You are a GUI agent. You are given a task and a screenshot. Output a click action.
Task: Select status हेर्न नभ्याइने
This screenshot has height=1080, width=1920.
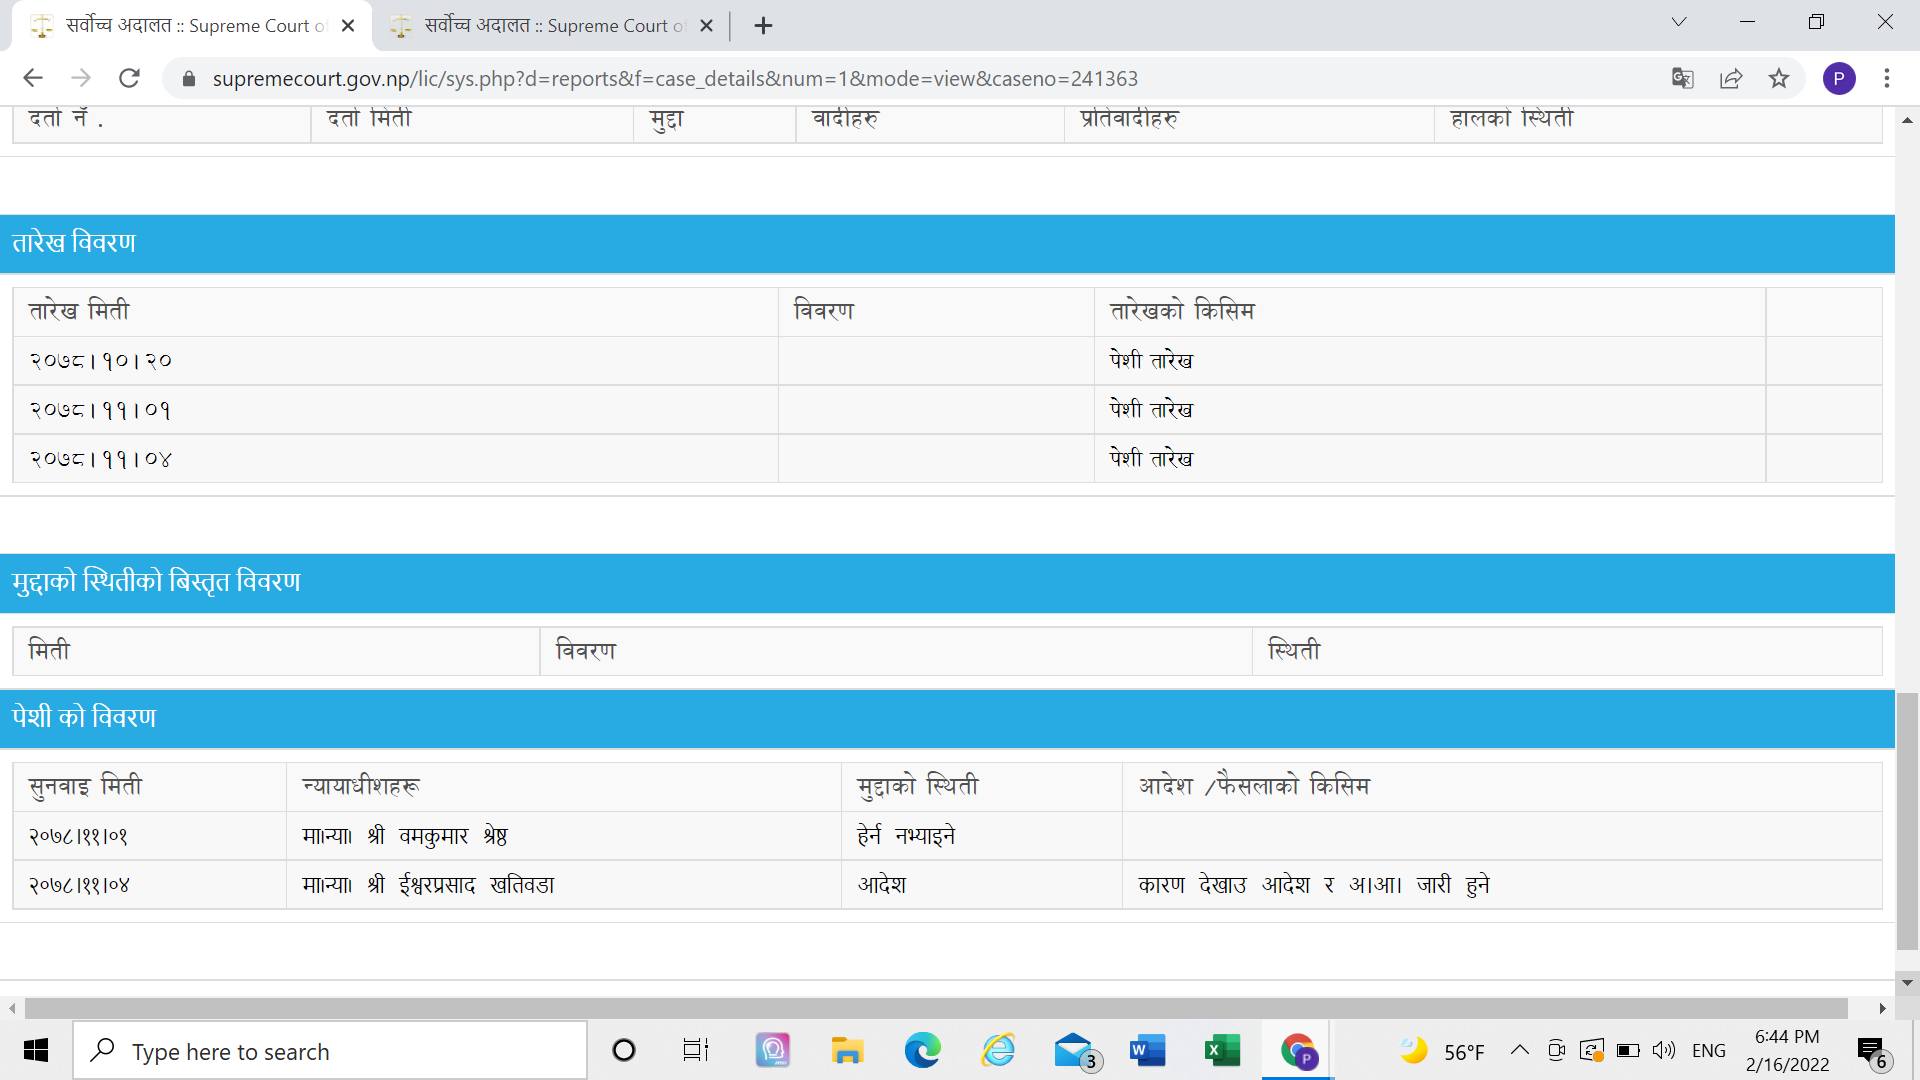[x=906, y=836]
